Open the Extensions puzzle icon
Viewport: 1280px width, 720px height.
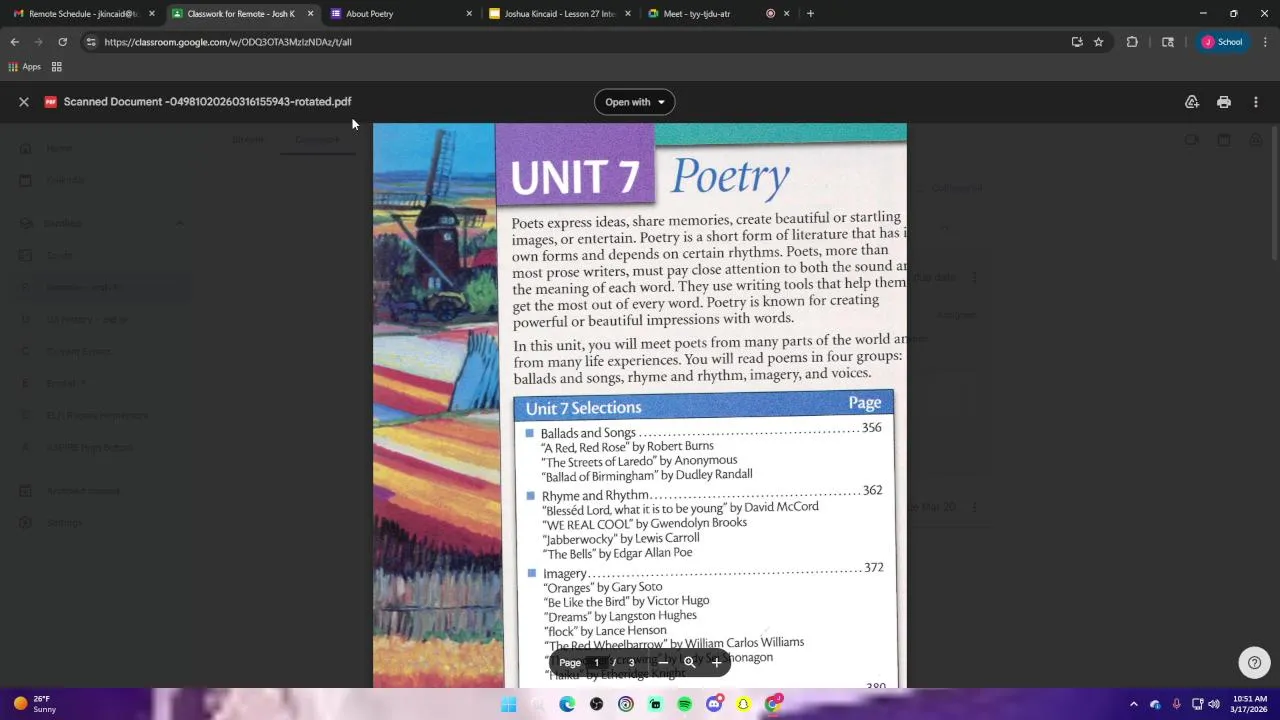1132,42
